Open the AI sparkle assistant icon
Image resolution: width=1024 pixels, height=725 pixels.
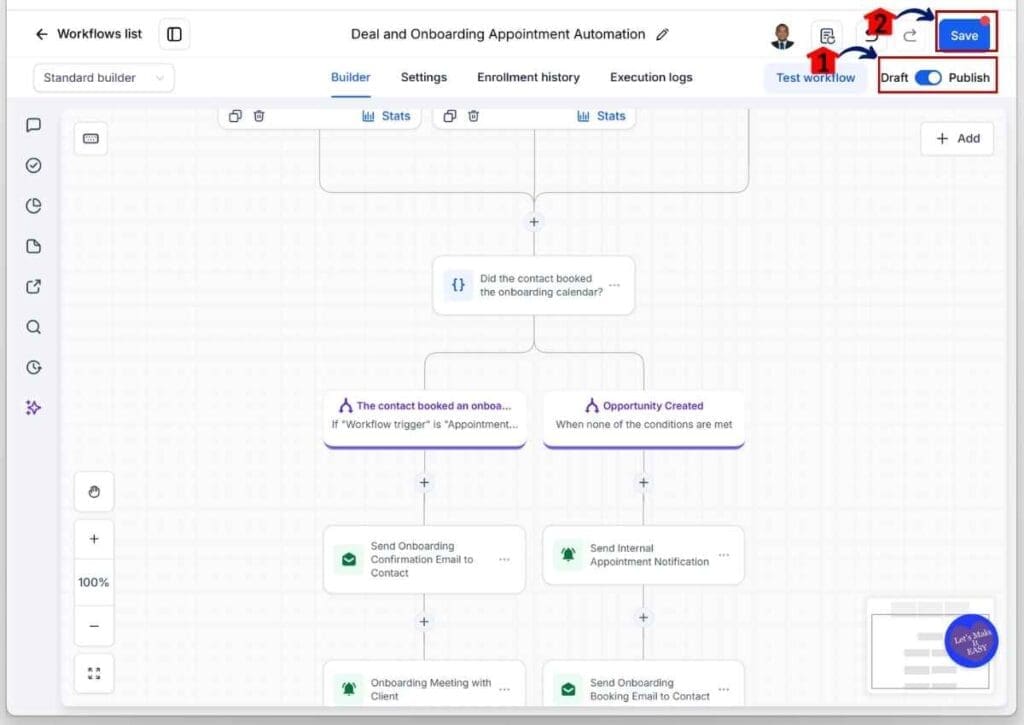[x=33, y=408]
